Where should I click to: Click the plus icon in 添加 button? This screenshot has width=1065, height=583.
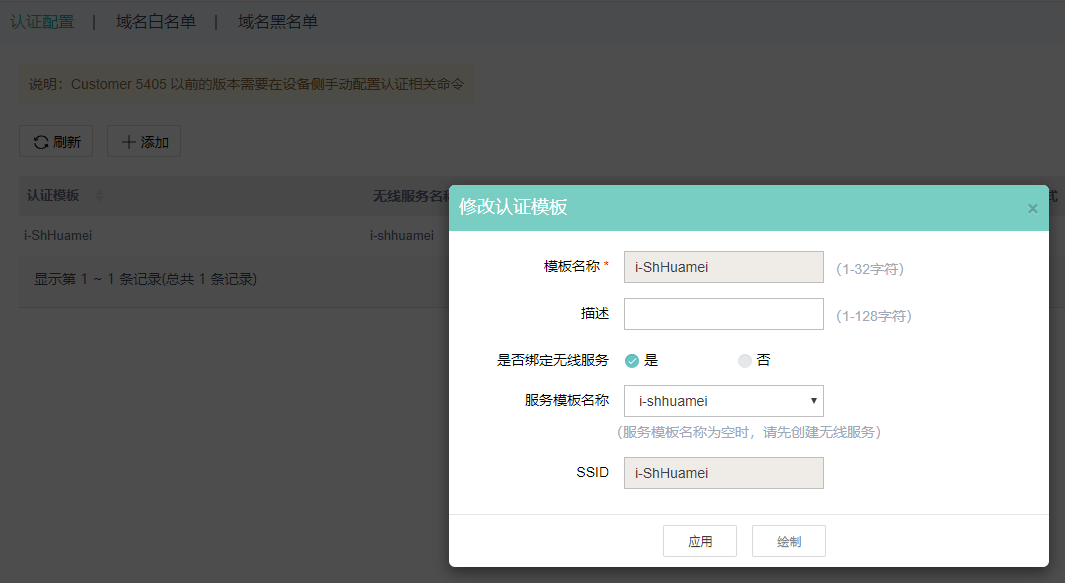point(128,142)
